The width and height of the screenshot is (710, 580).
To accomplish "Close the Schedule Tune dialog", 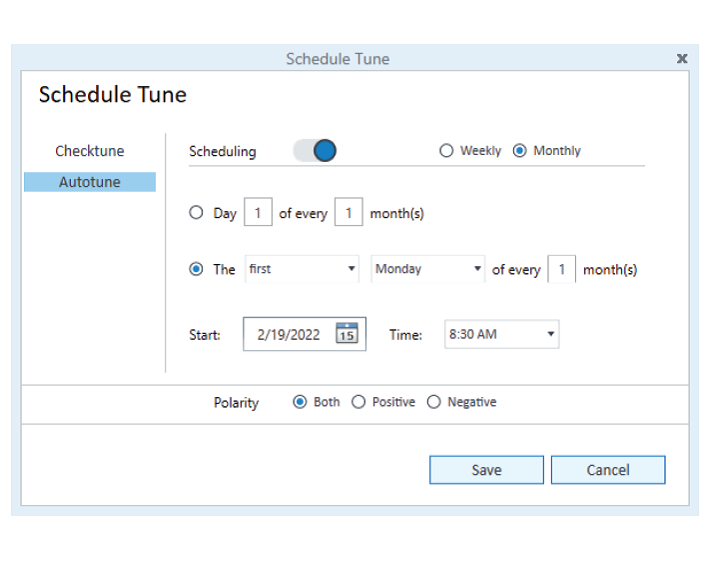I will [682, 58].
